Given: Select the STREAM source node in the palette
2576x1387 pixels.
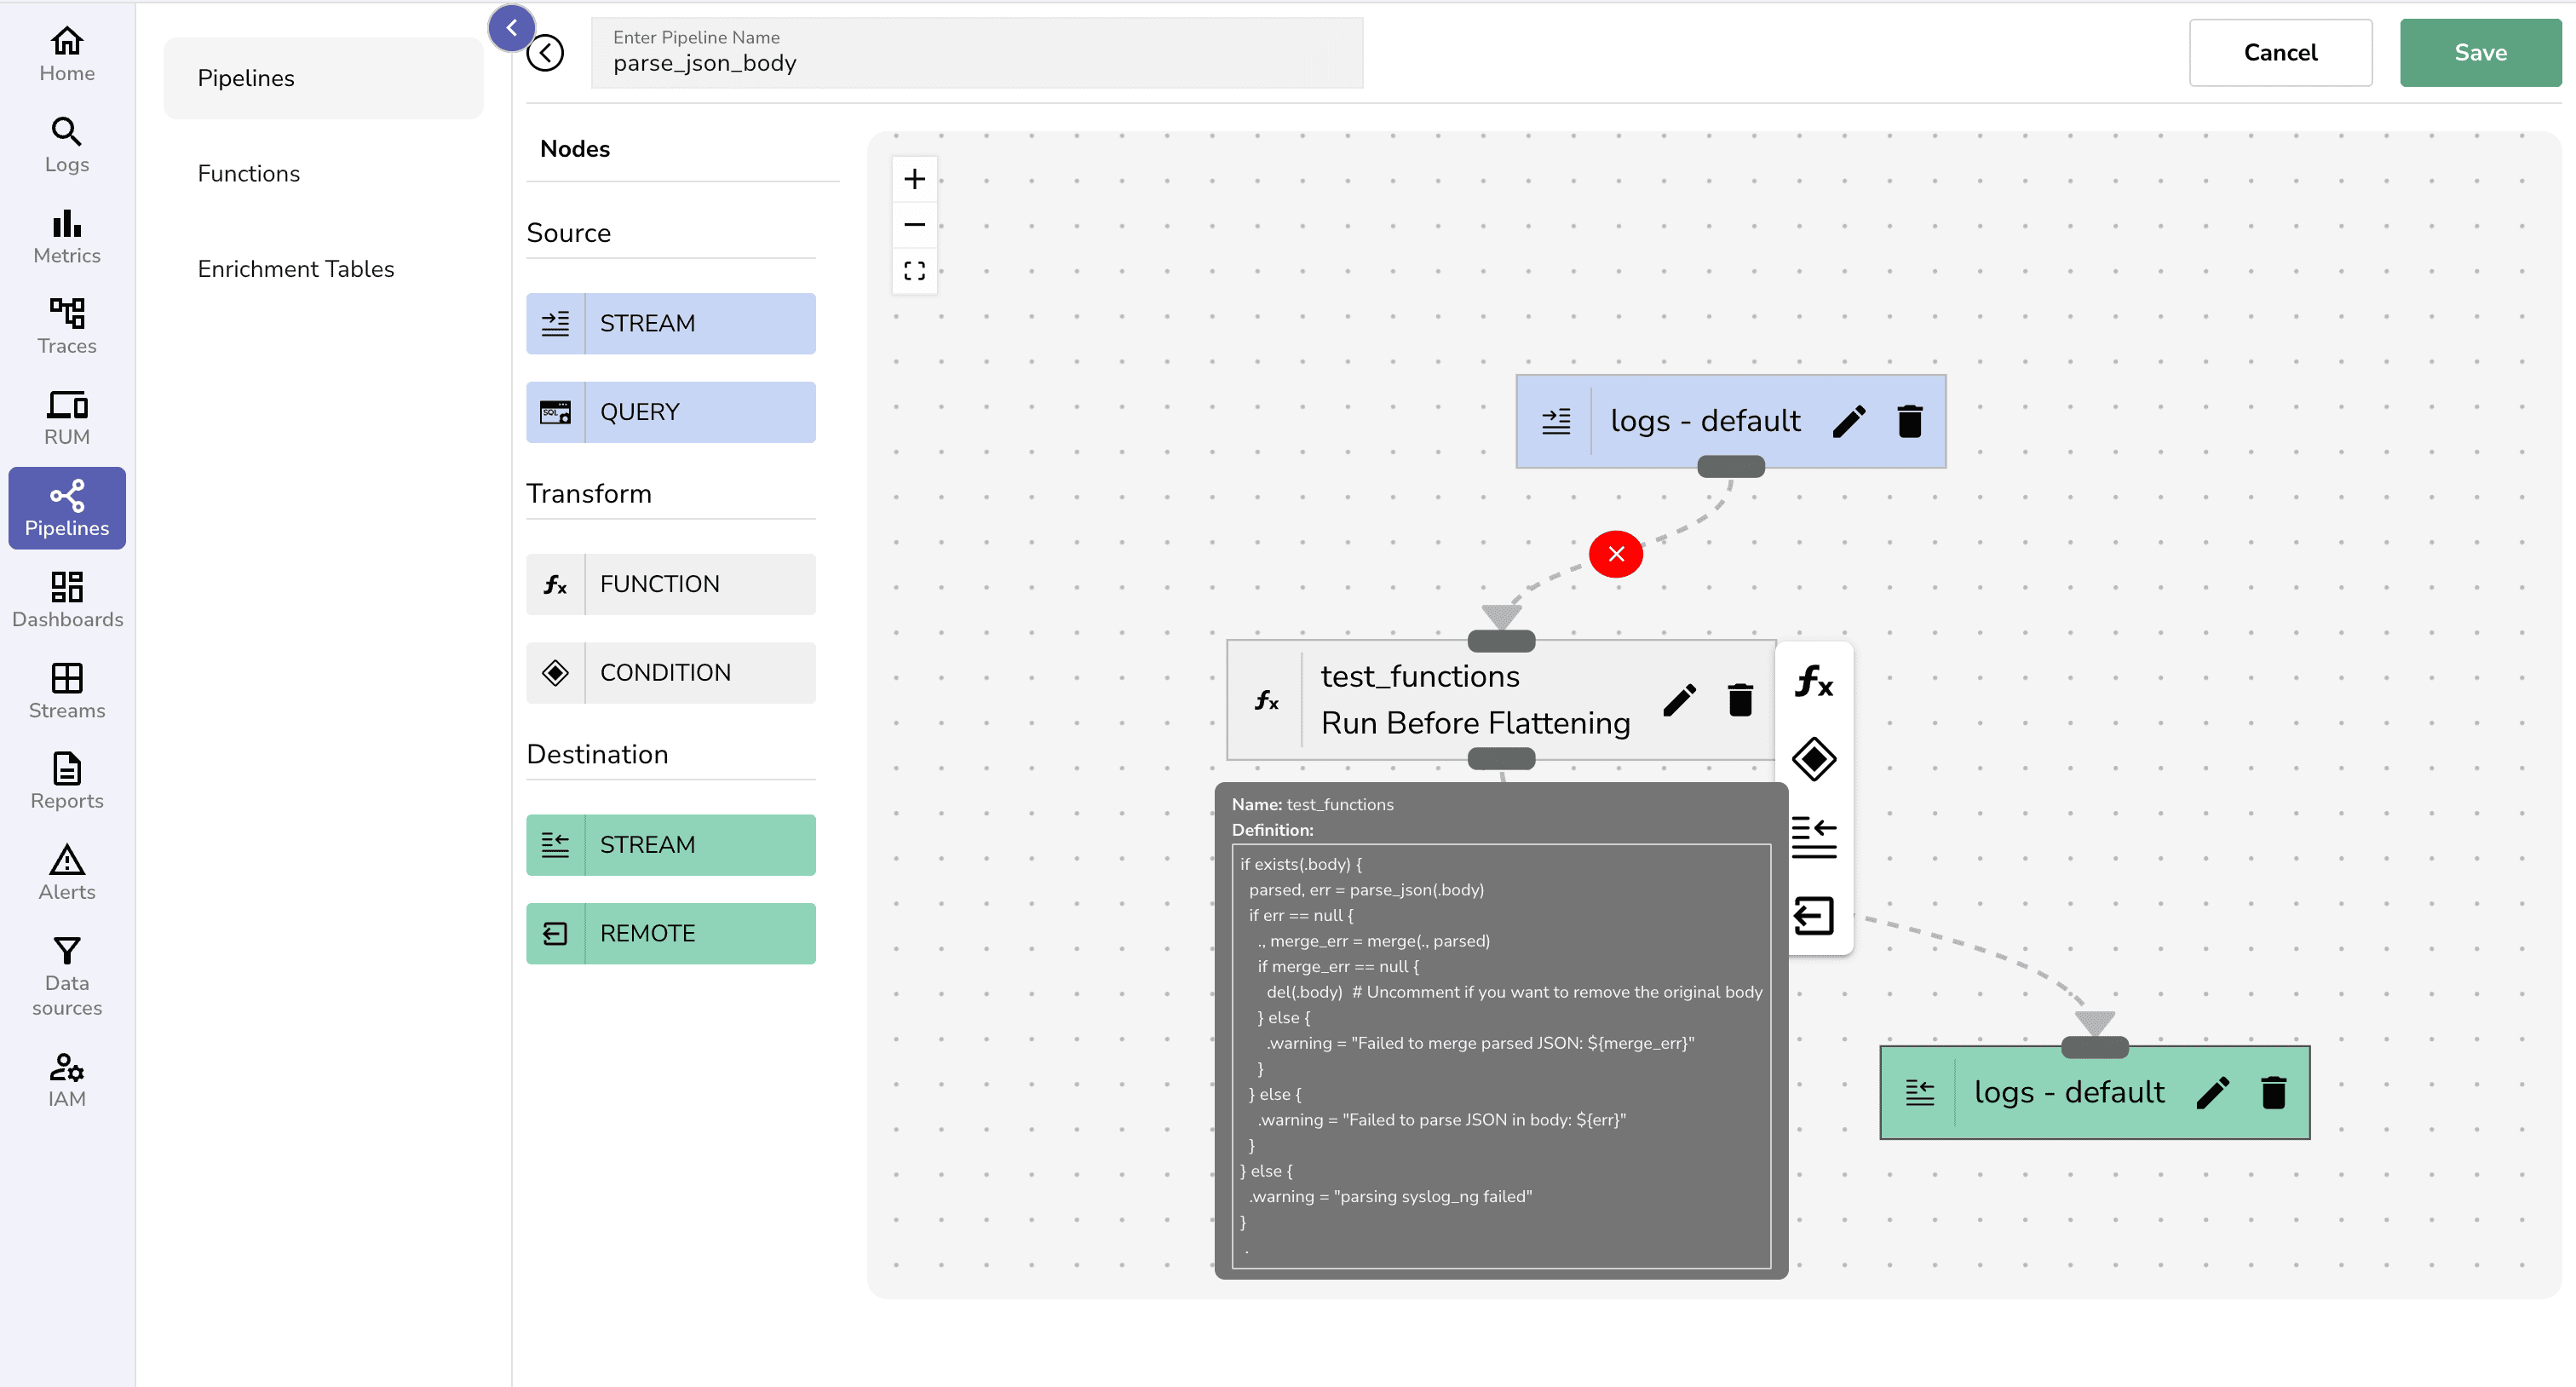Looking at the screenshot, I should (x=670, y=323).
